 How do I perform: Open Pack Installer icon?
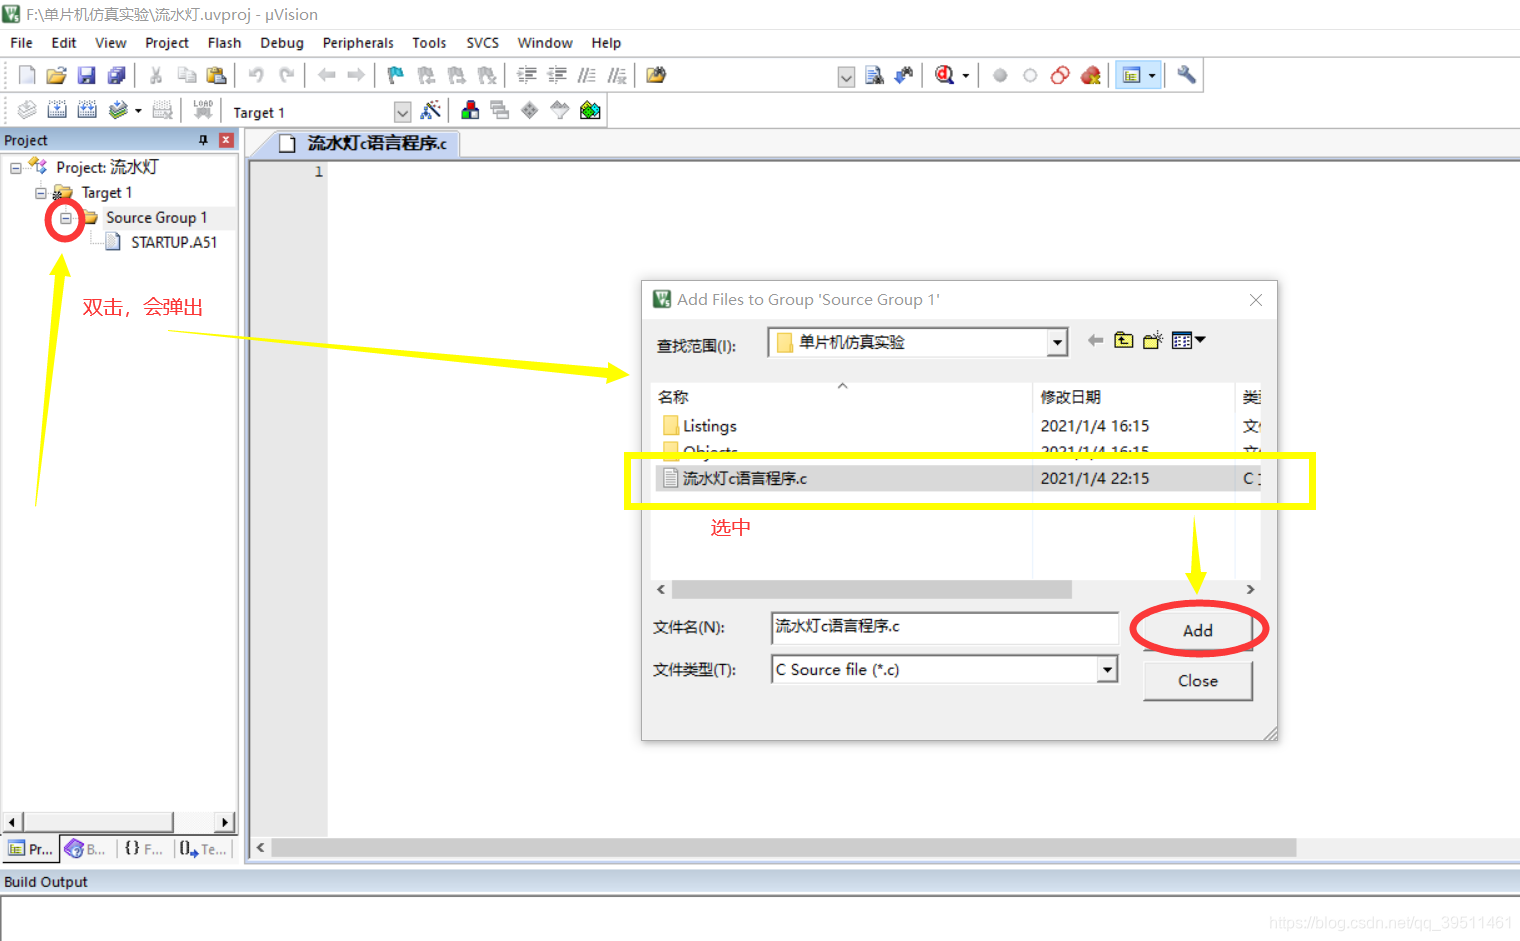point(590,110)
